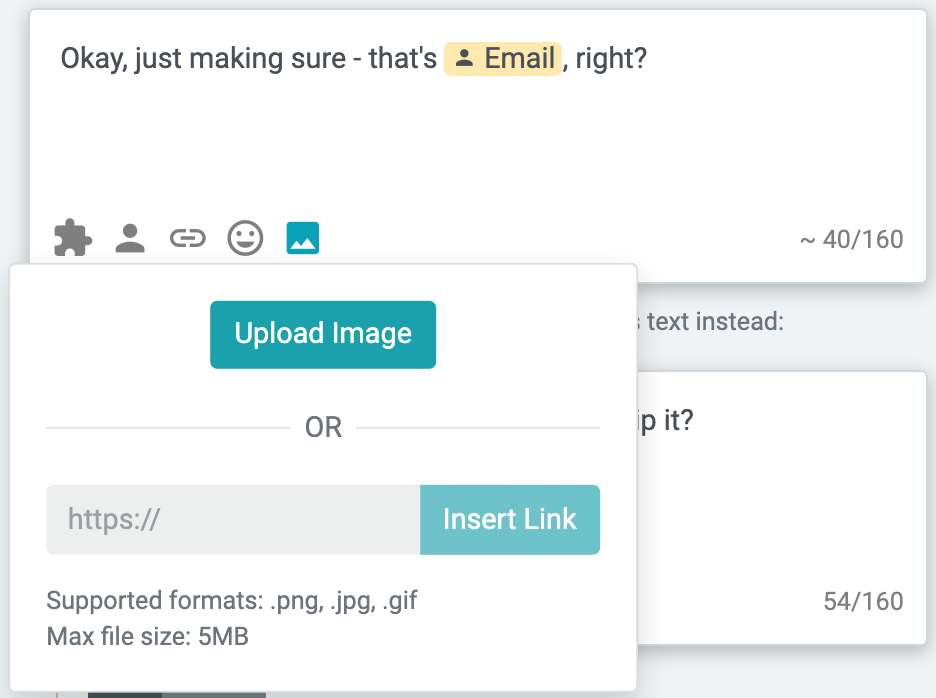Click the 'Supported formats: .png, .jpg, .gif' note
Screen dimensions: 936x698
232,601
